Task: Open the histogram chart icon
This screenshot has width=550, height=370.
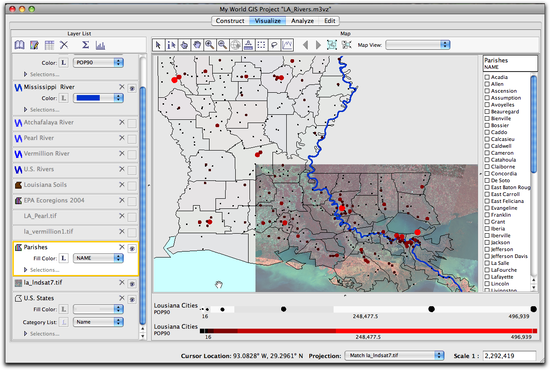Action: [100, 45]
